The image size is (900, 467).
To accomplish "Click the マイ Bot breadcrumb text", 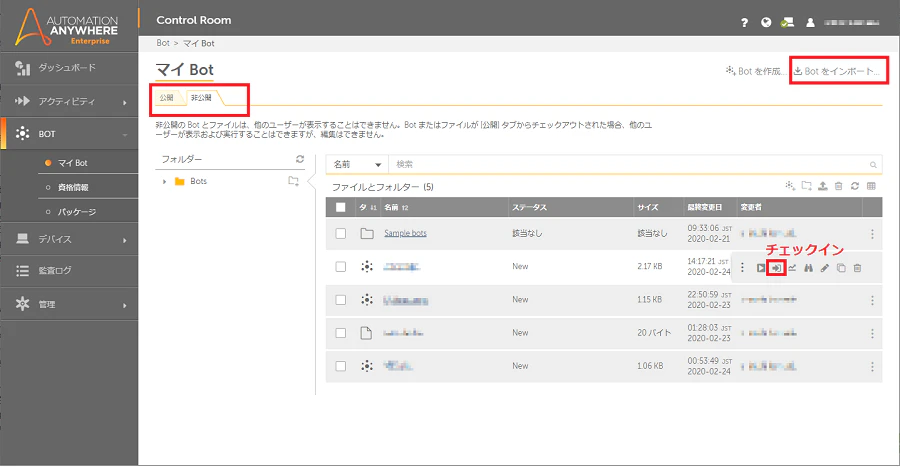I will pos(199,43).
